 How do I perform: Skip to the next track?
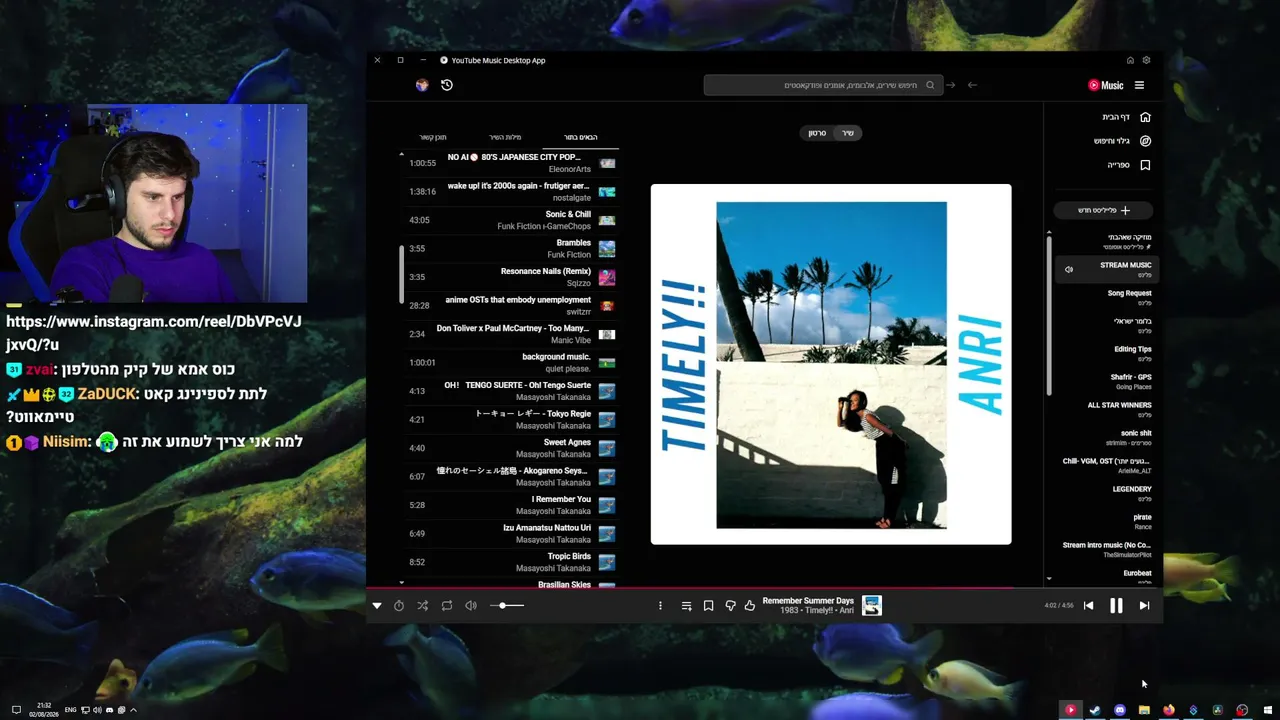(1144, 605)
